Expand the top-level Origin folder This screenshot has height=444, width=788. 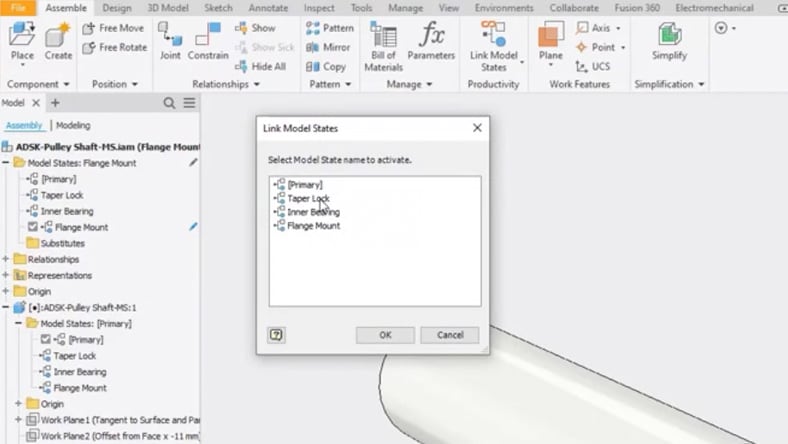6,291
